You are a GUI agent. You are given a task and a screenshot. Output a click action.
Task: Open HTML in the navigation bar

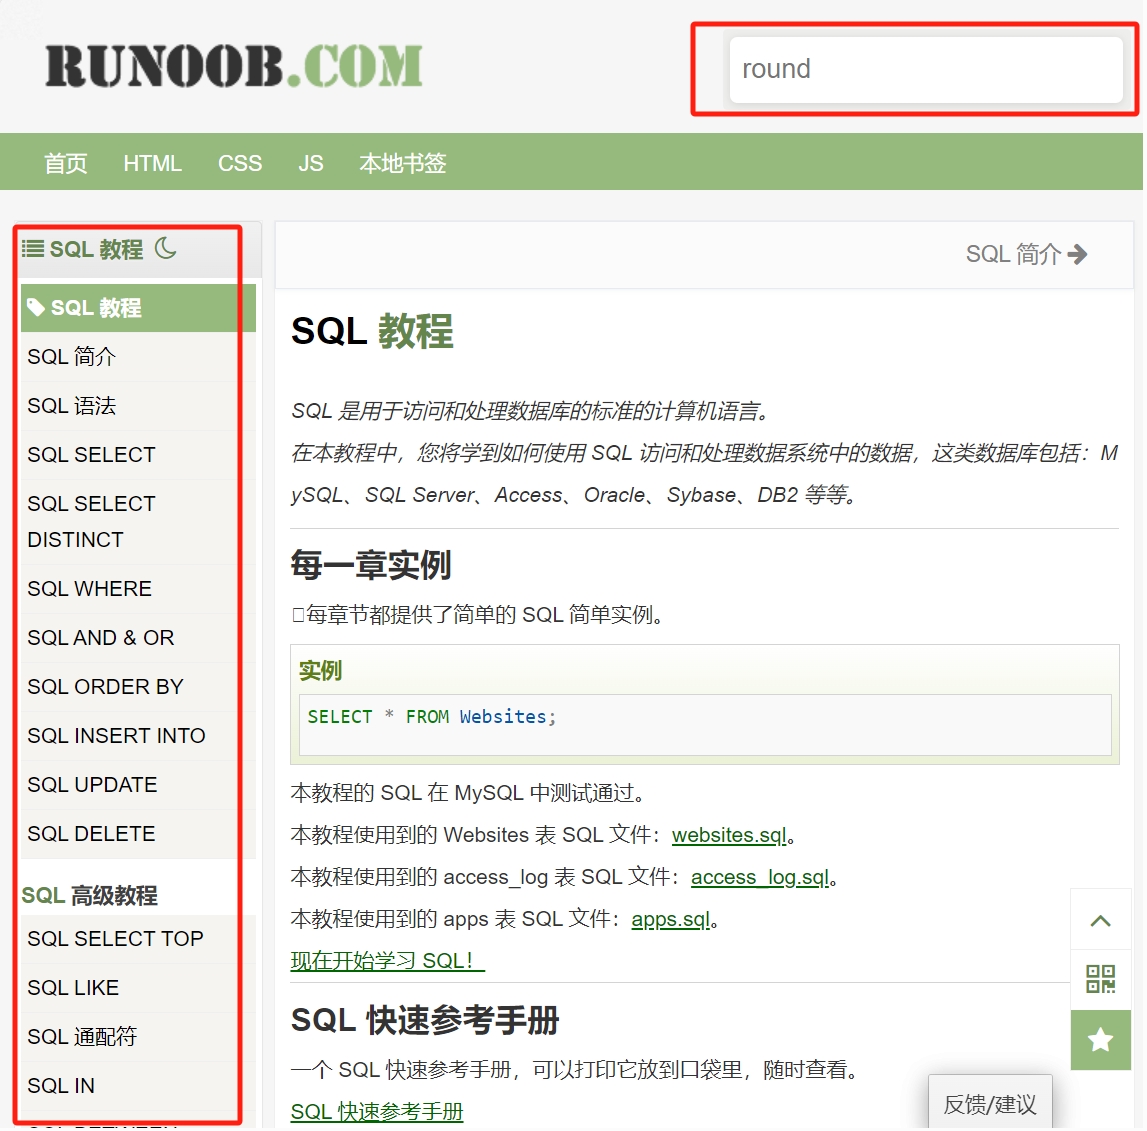pos(152,163)
